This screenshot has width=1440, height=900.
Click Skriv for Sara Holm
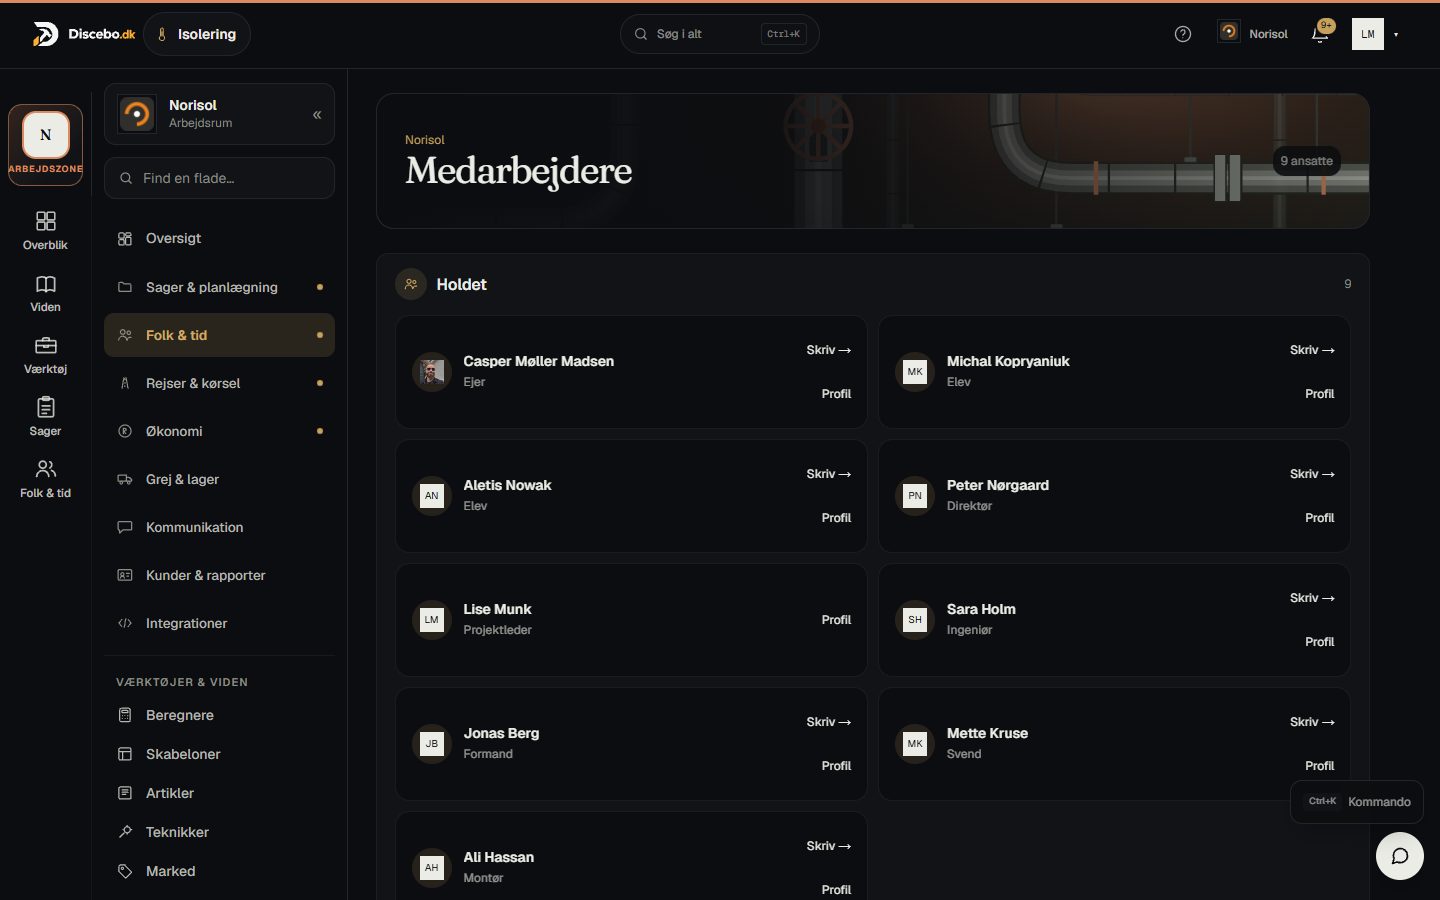tap(1312, 598)
